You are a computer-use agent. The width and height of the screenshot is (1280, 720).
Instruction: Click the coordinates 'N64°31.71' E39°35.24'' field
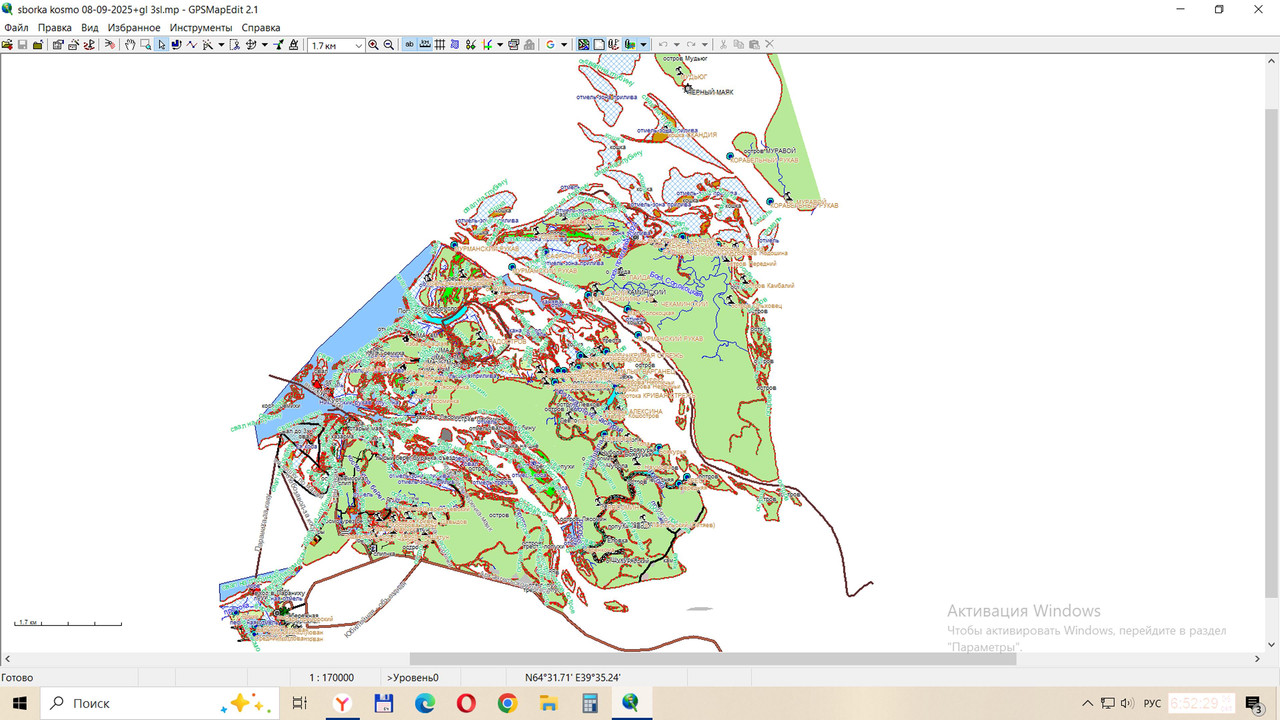tap(572, 677)
